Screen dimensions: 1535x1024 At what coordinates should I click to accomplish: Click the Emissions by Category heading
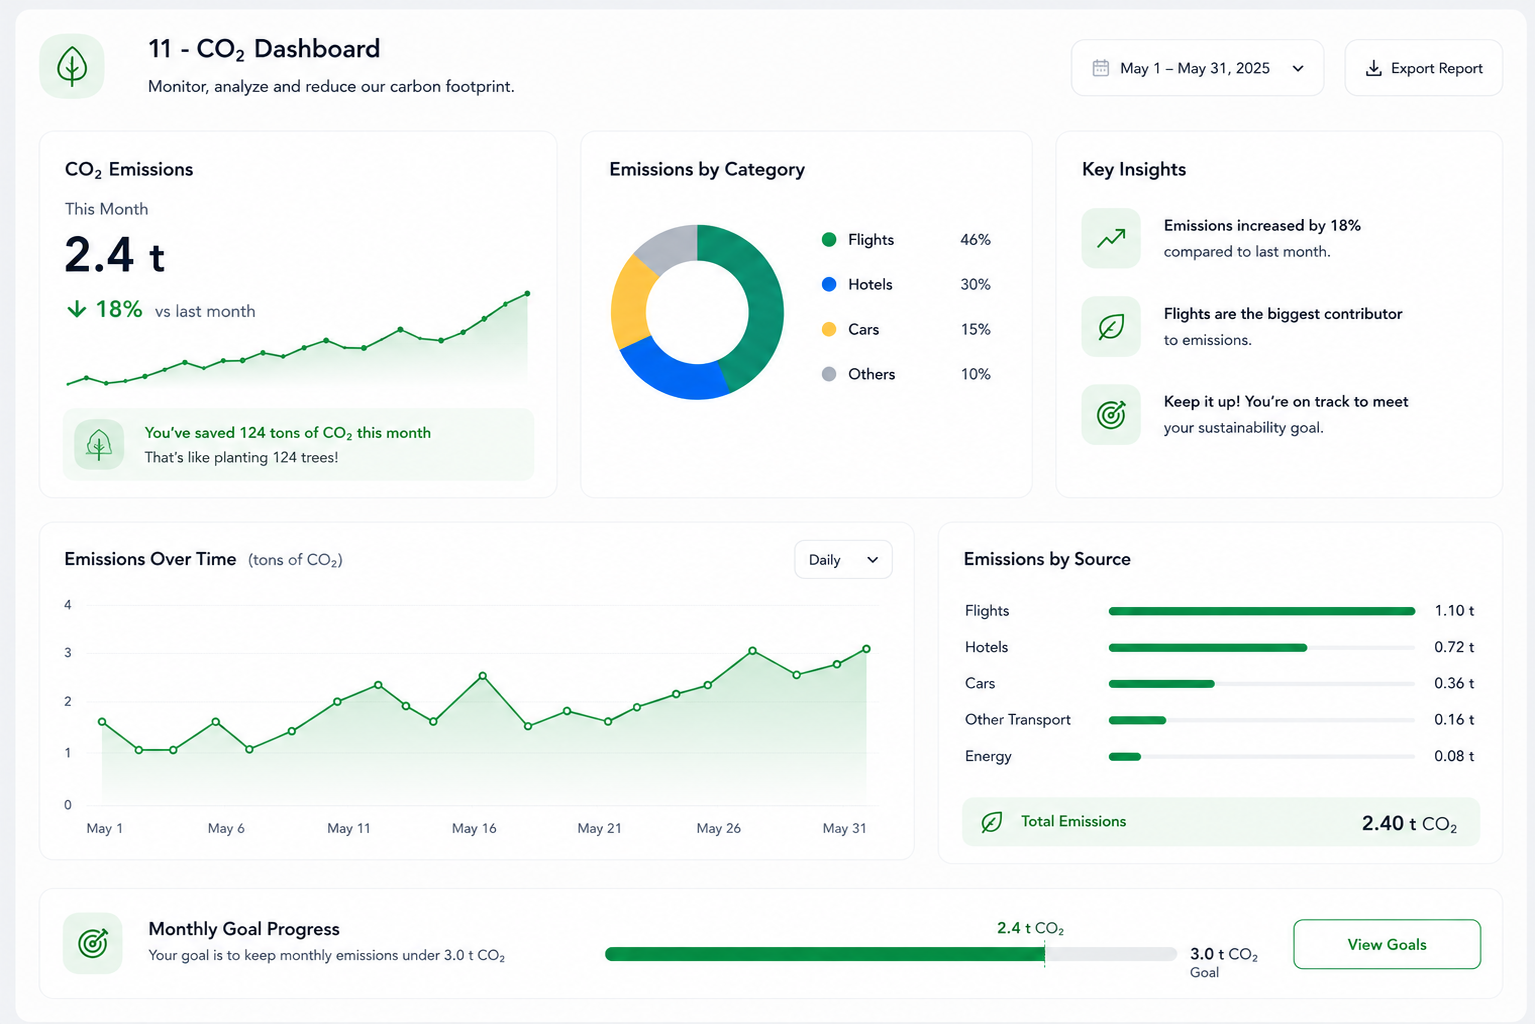(x=707, y=169)
